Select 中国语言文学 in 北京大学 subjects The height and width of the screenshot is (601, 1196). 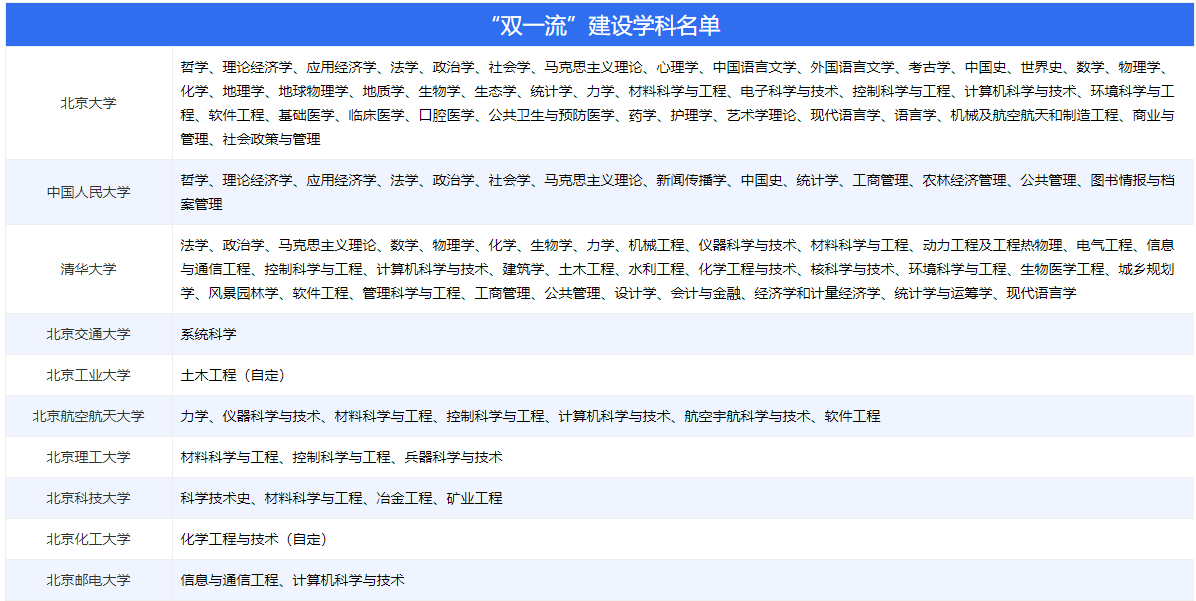click(754, 67)
